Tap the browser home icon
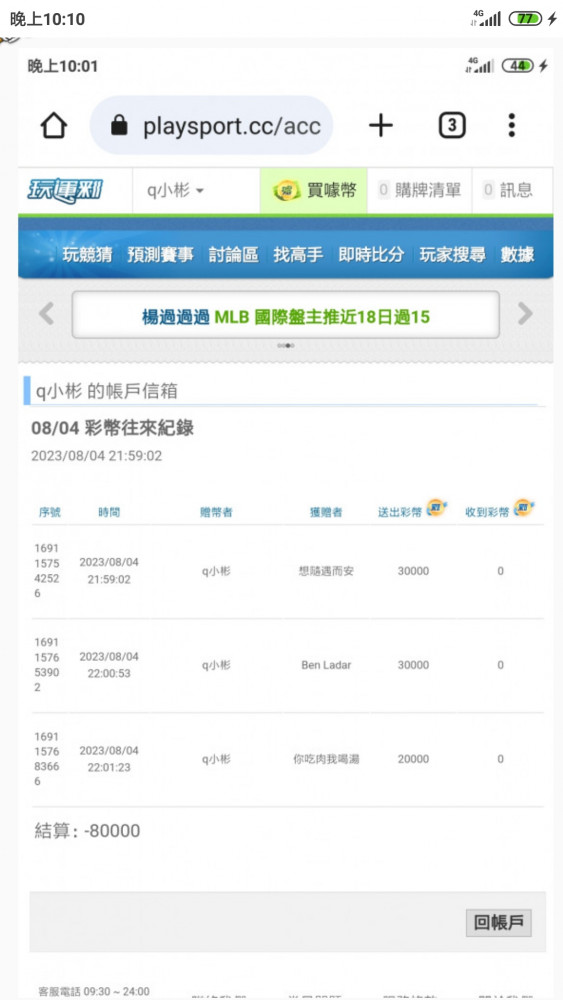563x1000 pixels. (x=54, y=126)
